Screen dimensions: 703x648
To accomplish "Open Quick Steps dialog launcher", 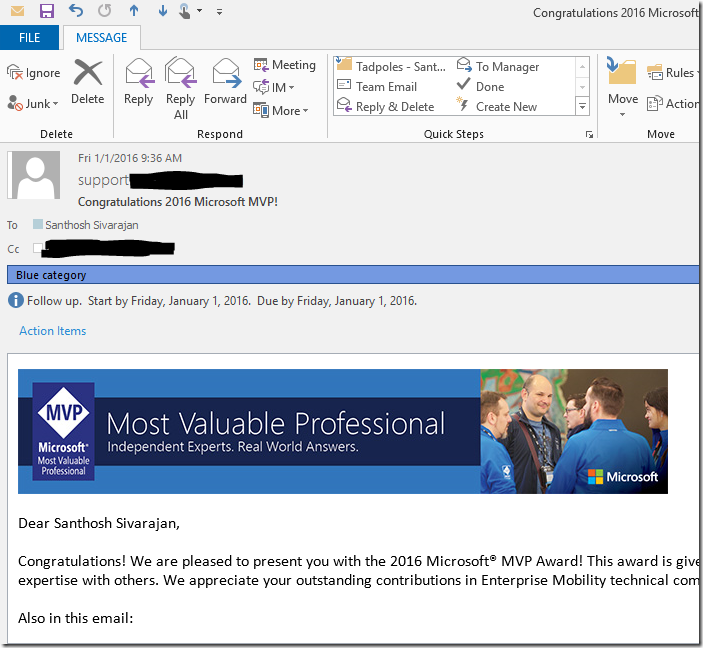I will pos(589,135).
